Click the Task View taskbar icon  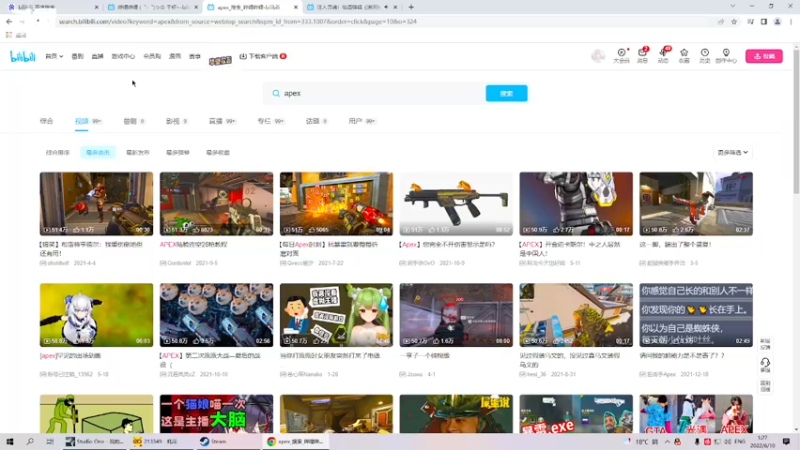49,441
